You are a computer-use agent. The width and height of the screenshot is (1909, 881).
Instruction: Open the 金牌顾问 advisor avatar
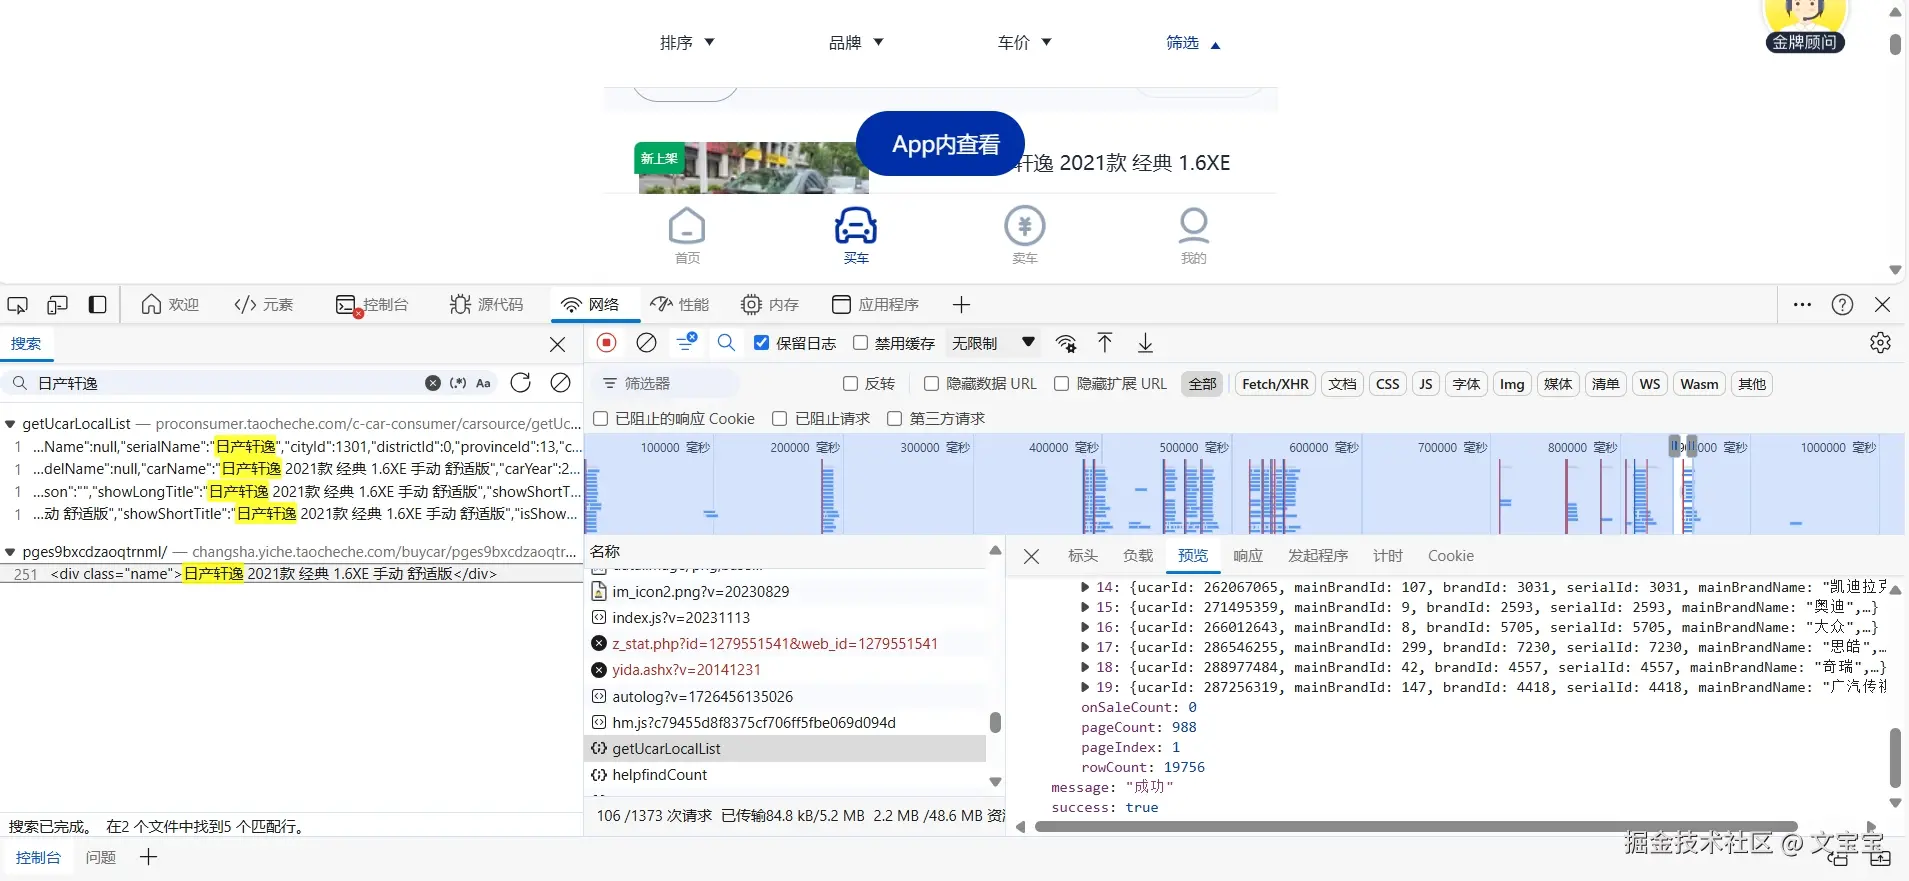1805,25
